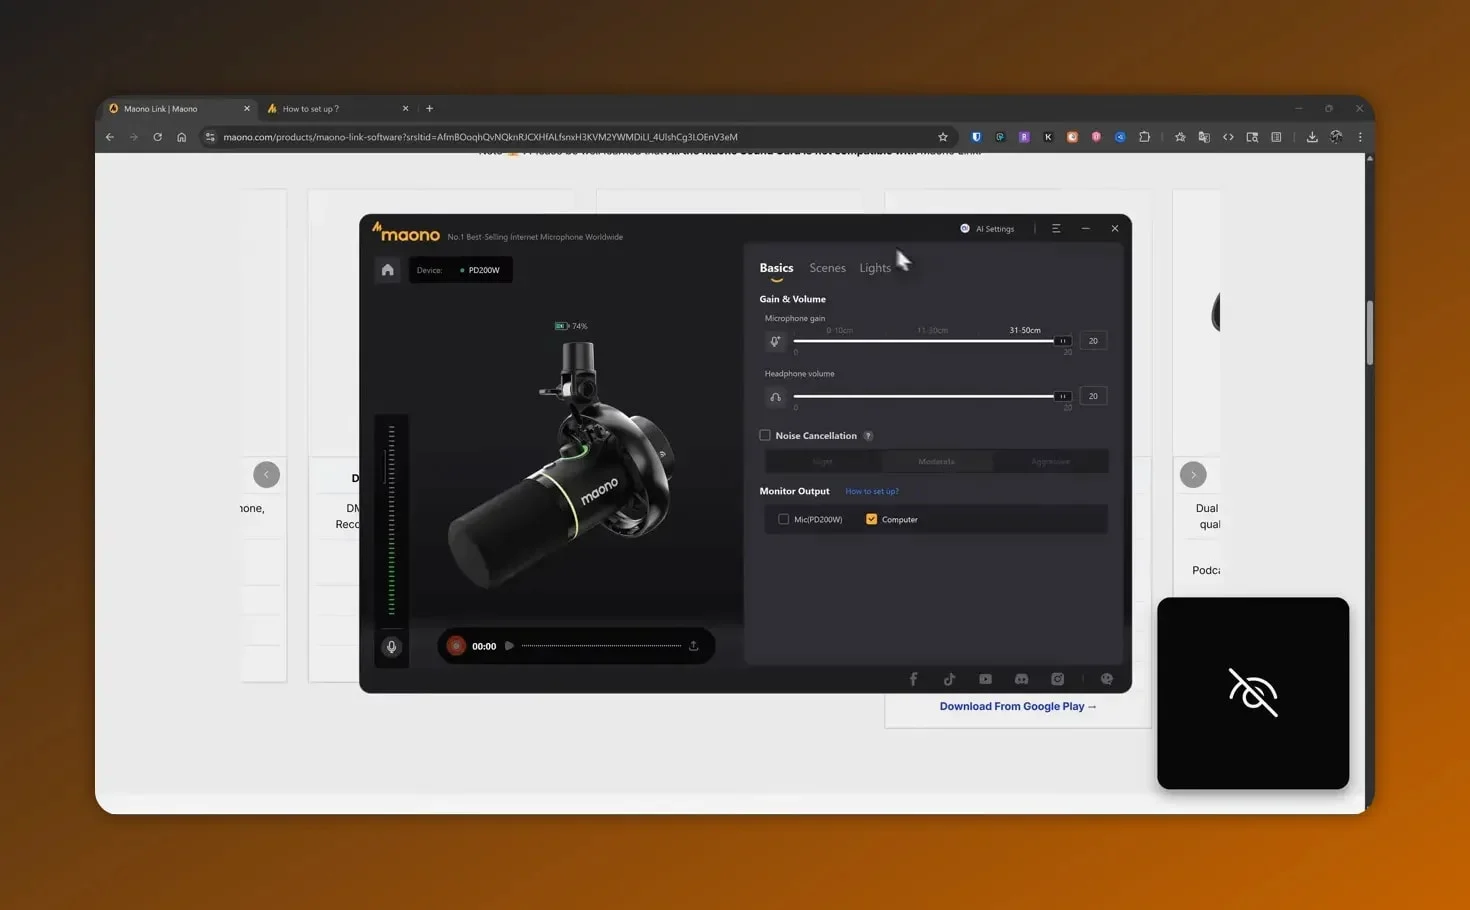Screen dimensions: 1470x910
Task: Switch to the Lights tab
Action: coord(875,268)
